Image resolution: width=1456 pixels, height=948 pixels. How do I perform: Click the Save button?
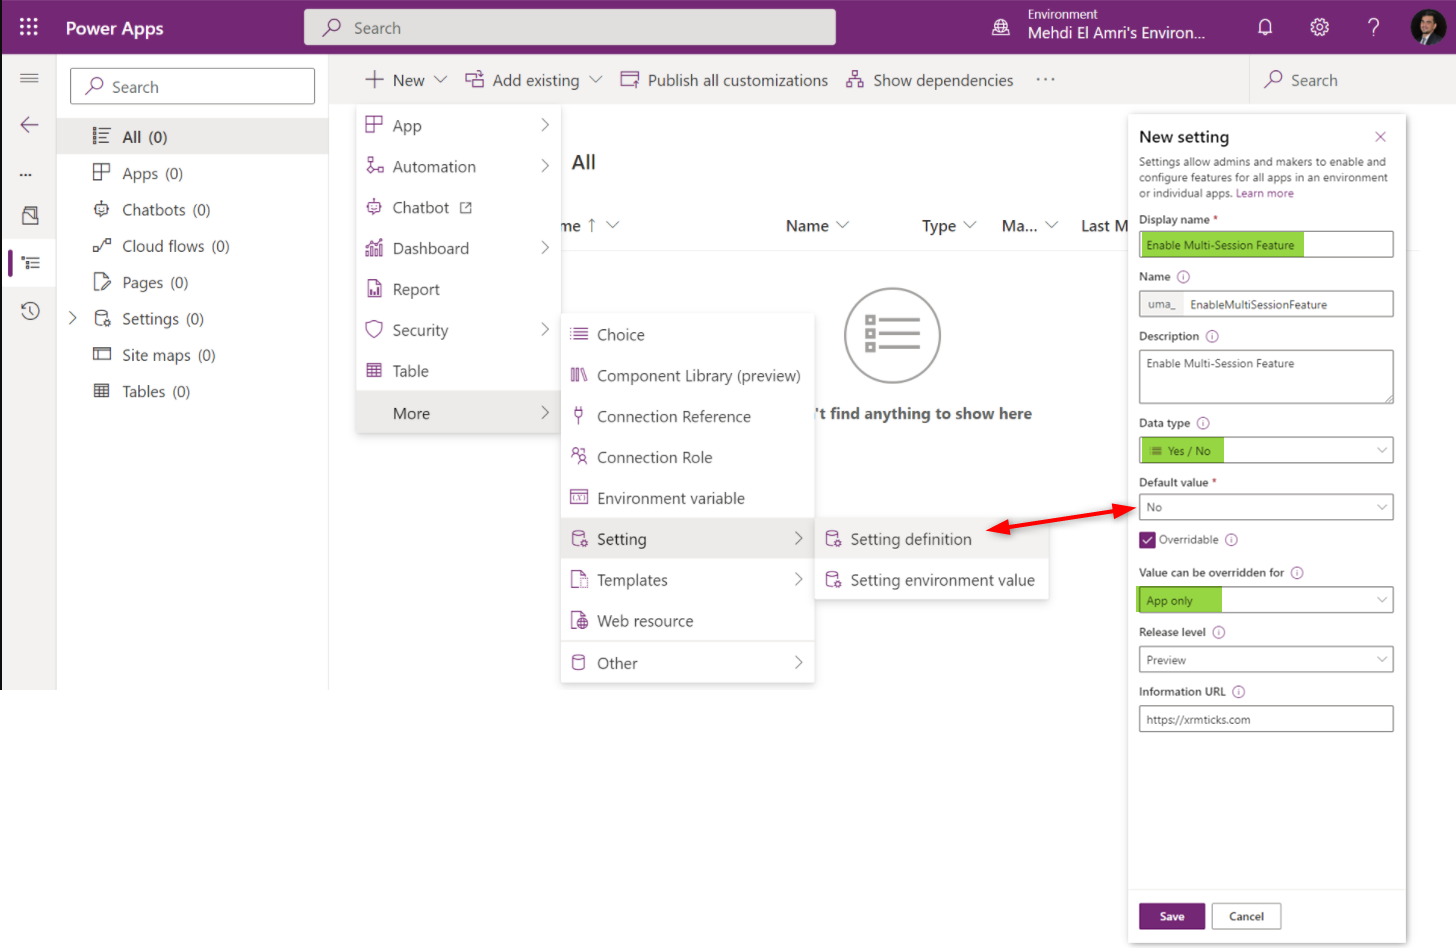tap(1171, 916)
